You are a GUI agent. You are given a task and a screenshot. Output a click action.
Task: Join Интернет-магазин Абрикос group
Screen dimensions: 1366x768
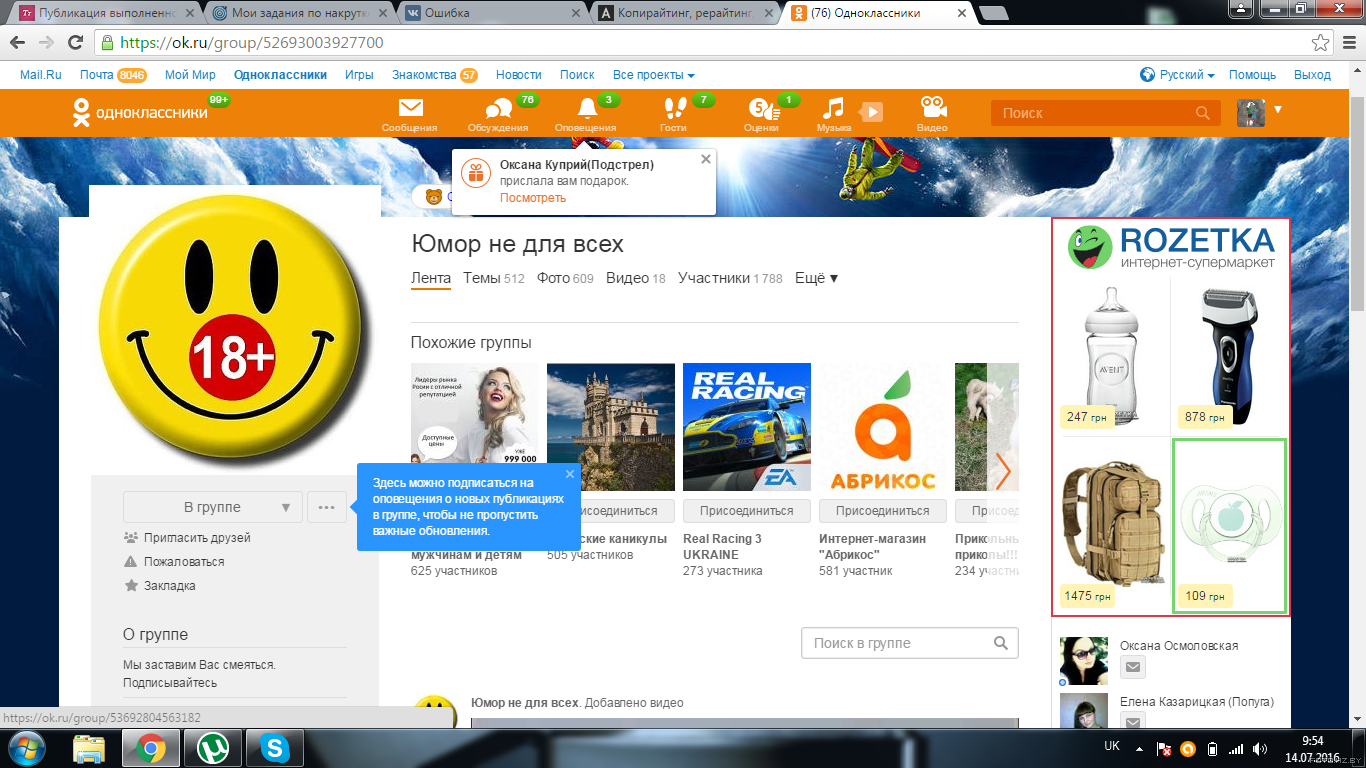coord(883,510)
